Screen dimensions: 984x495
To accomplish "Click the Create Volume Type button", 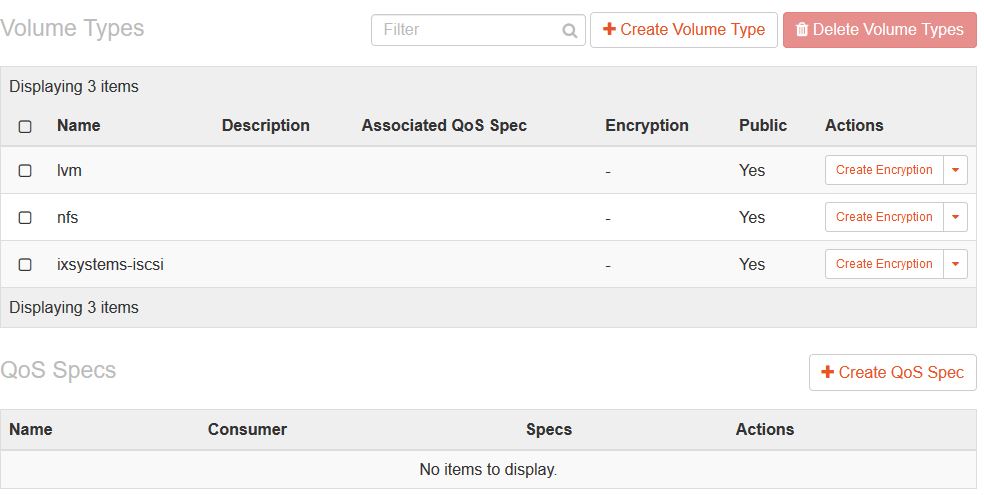I will pyautogui.click(x=684, y=30).
